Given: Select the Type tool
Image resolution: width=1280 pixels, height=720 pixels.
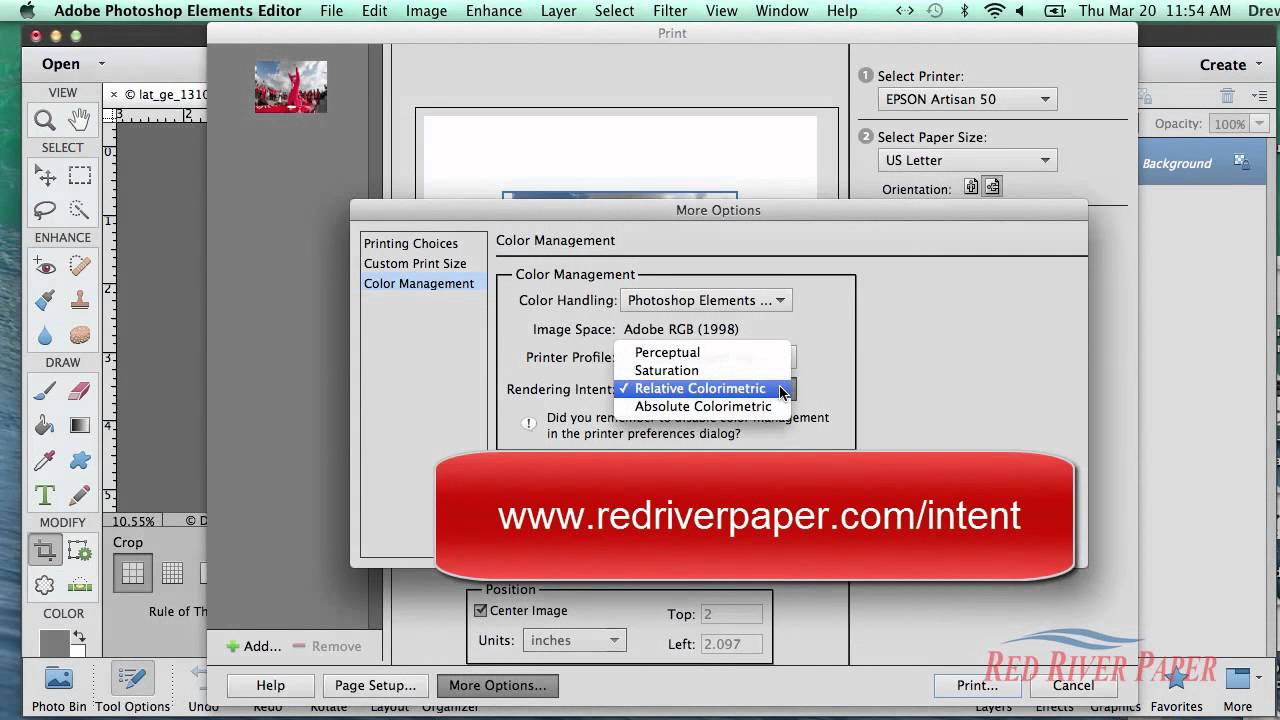Looking at the screenshot, I should 45,495.
